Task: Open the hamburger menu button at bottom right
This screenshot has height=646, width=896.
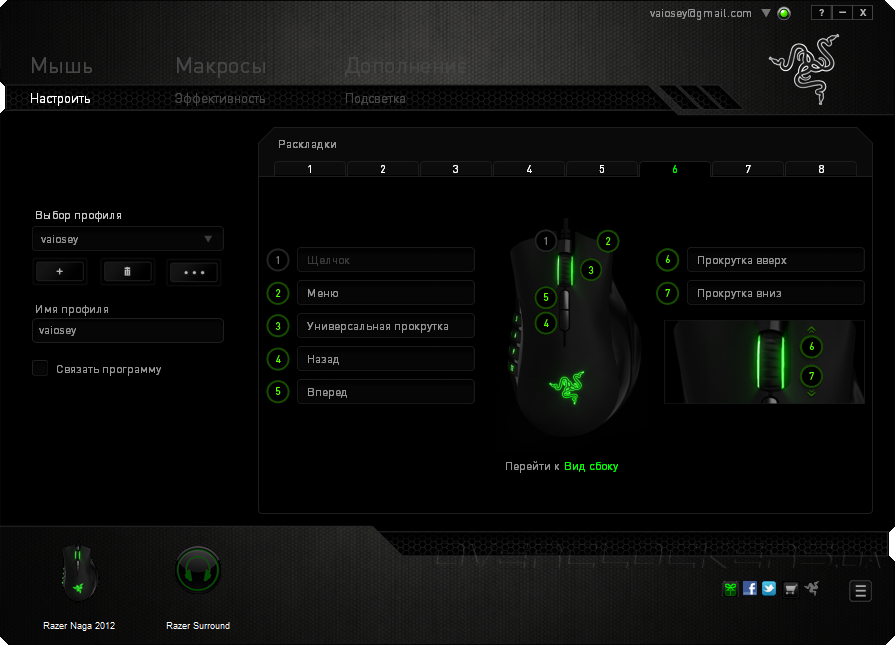Action: pos(860,591)
